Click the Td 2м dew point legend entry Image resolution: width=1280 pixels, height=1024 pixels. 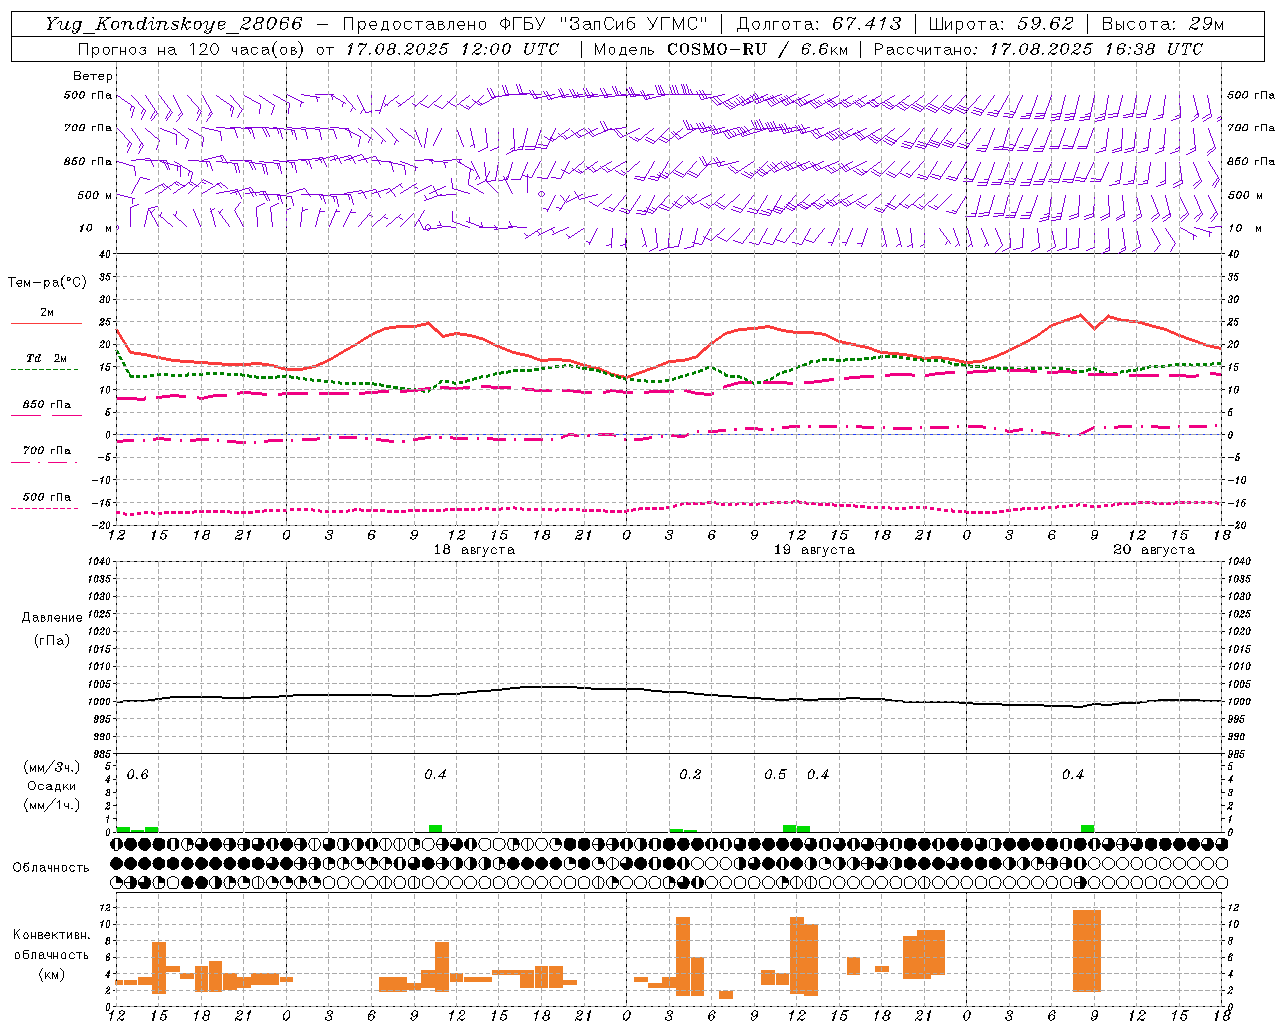click(46, 358)
